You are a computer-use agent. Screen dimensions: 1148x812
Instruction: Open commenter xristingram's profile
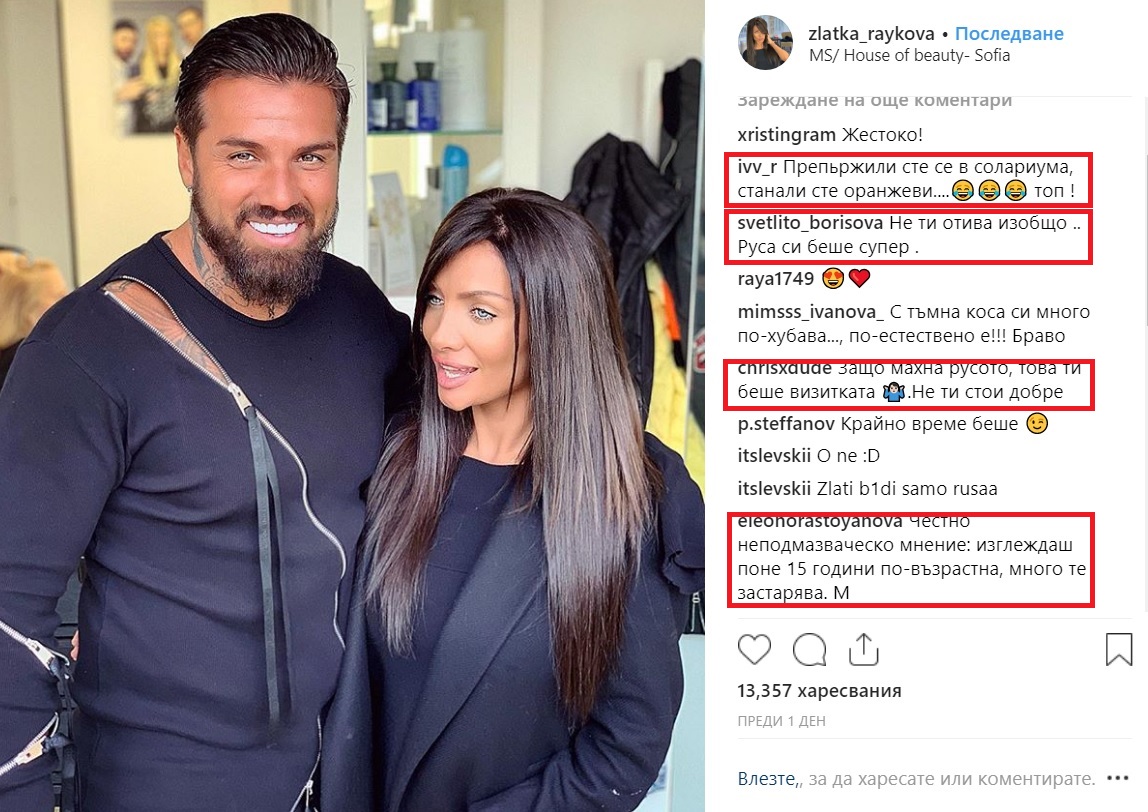(x=786, y=135)
